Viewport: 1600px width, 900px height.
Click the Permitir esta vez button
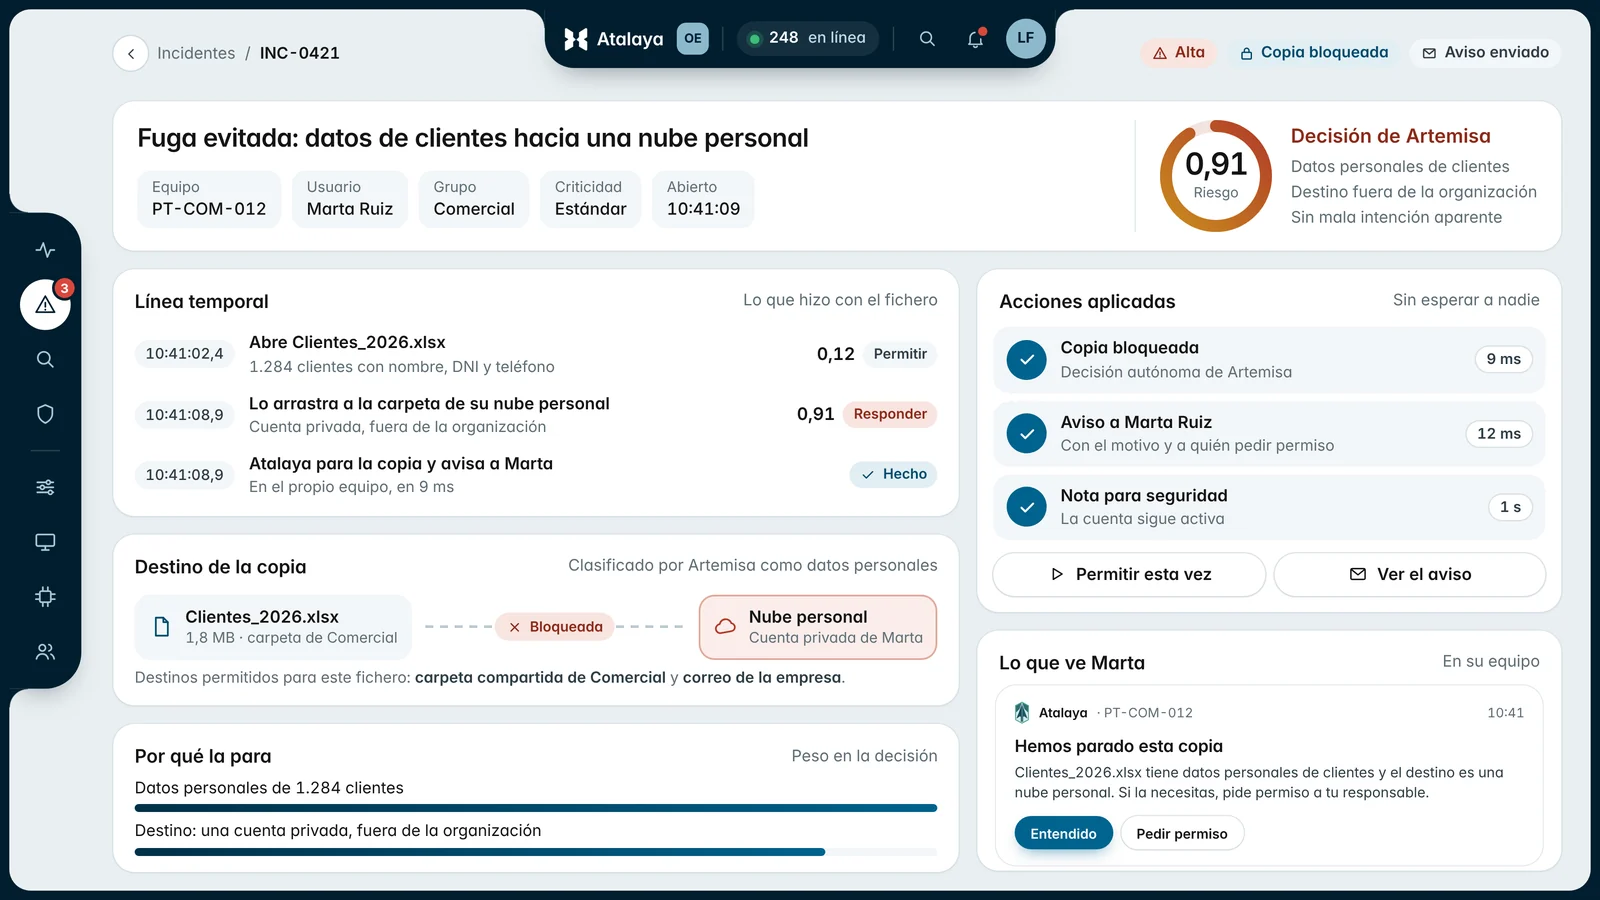pos(1129,575)
